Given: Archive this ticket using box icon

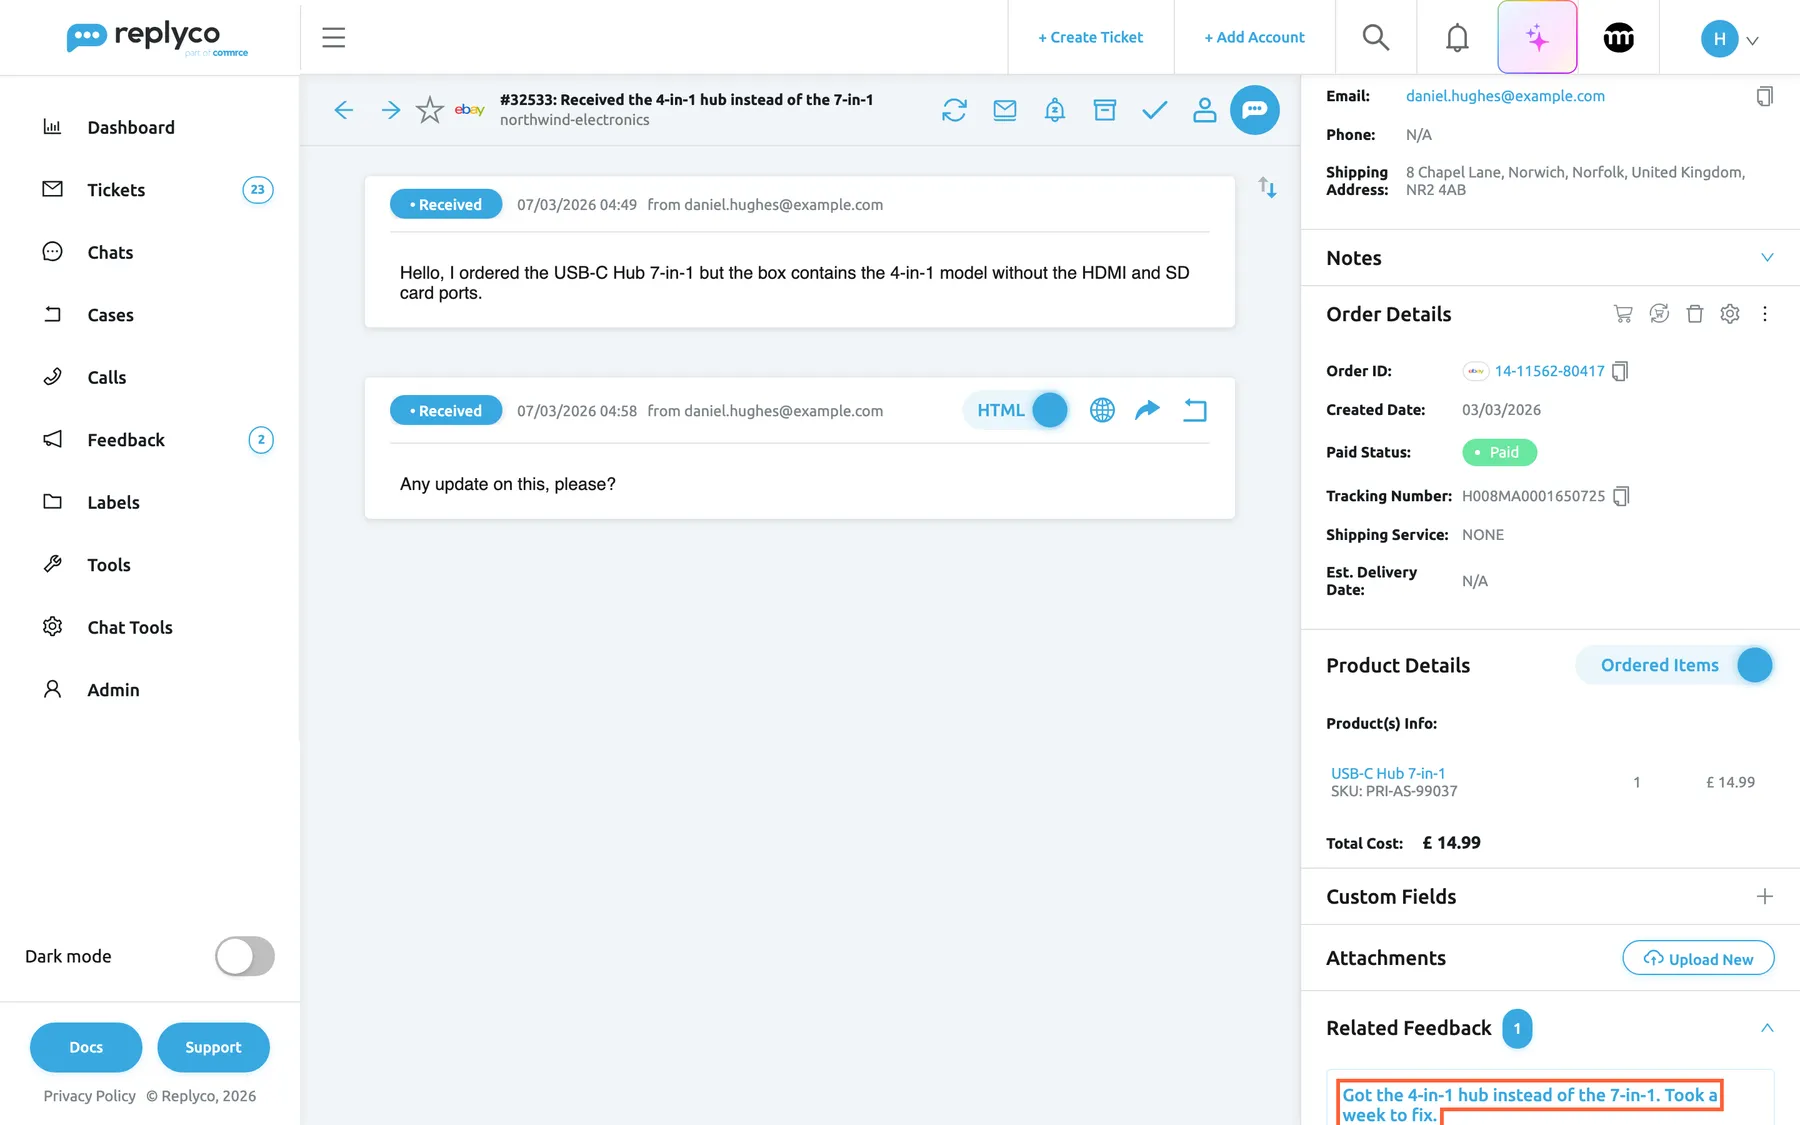Looking at the screenshot, I should pyautogui.click(x=1104, y=110).
